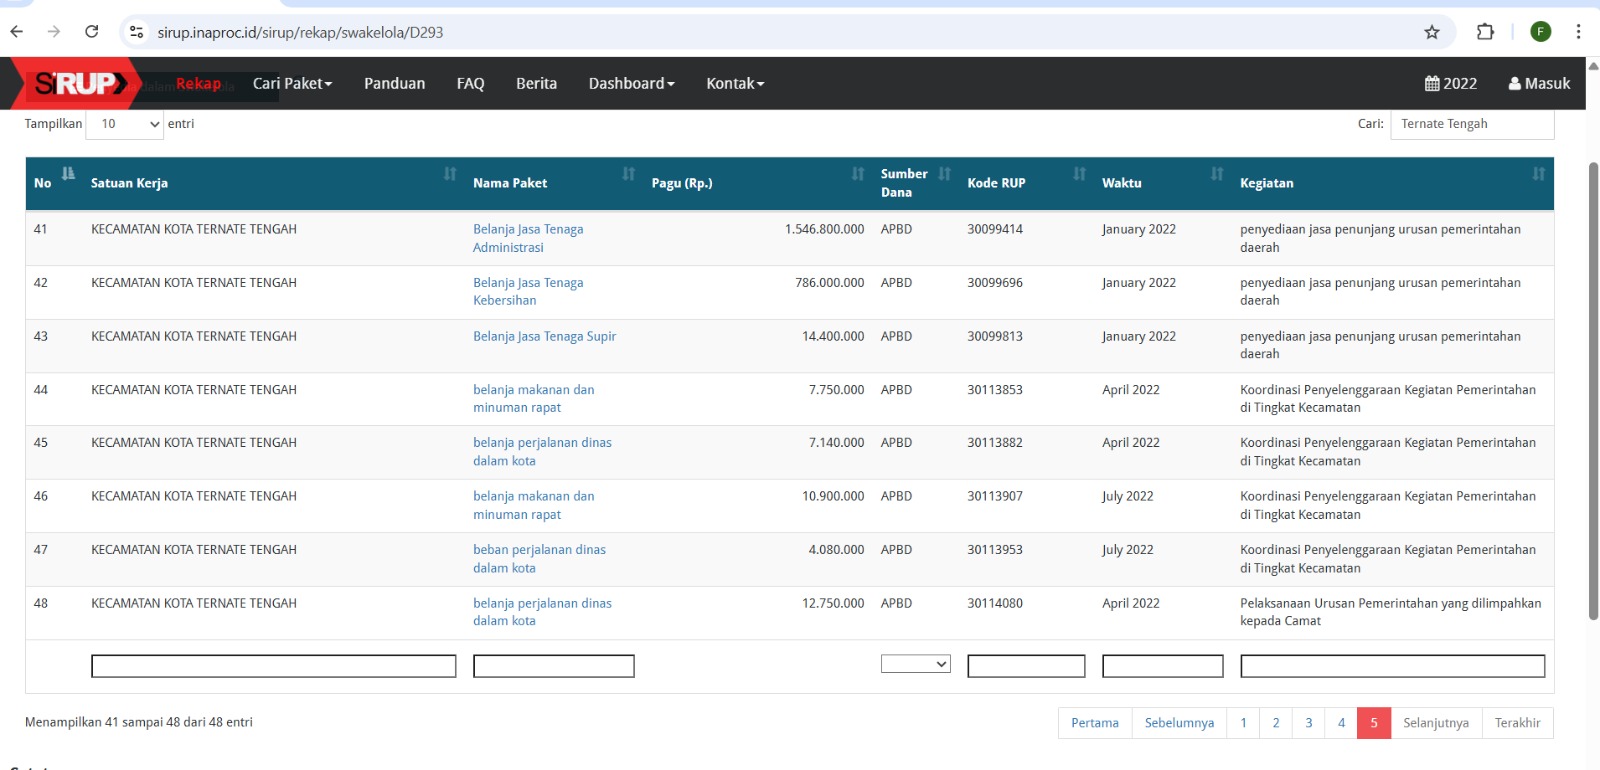Open the Panduan menu item
This screenshot has height=770, width=1600.
pos(394,84)
